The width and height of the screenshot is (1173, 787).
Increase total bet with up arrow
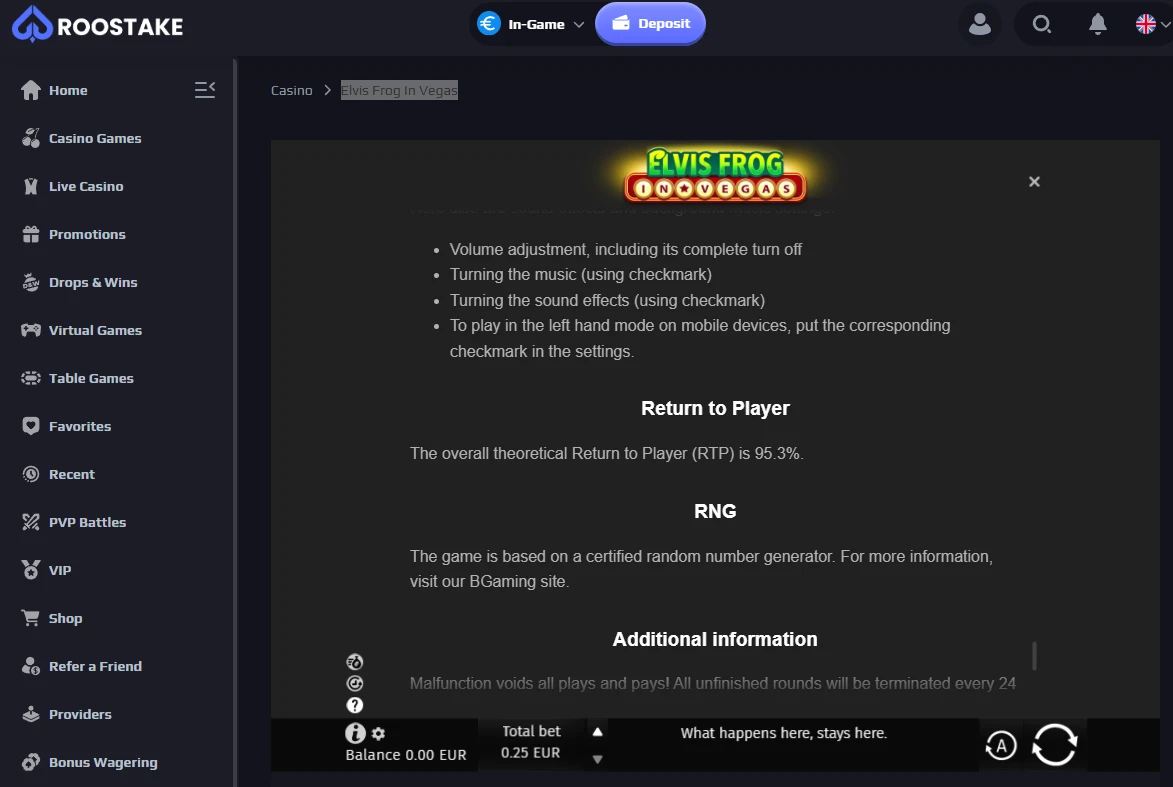pyautogui.click(x=598, y=732)
